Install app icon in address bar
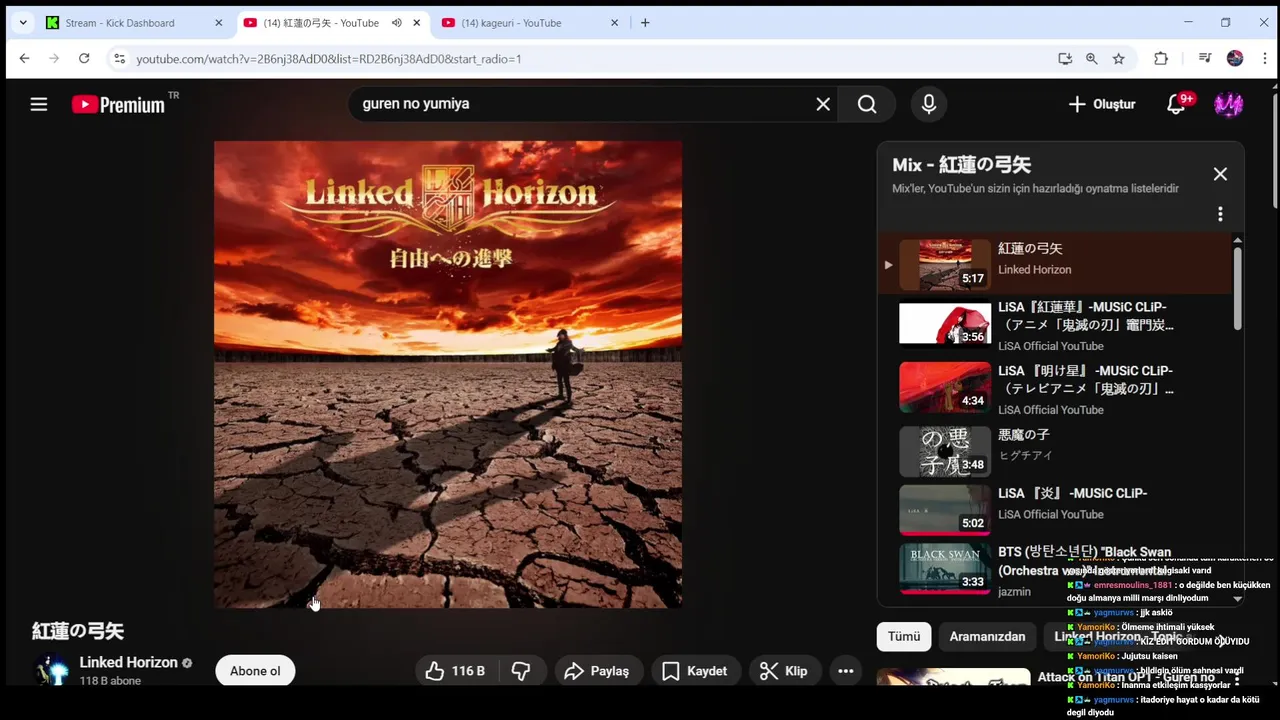Screen dimensions: 1280x720 tap(1065, 59)
